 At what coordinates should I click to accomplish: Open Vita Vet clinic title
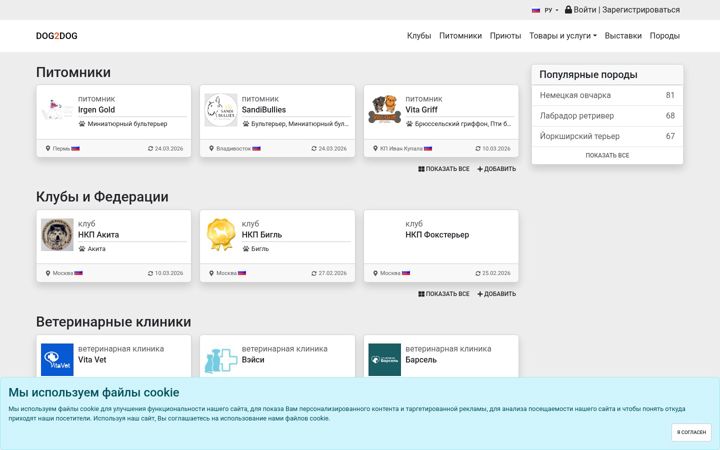point(92,360)
